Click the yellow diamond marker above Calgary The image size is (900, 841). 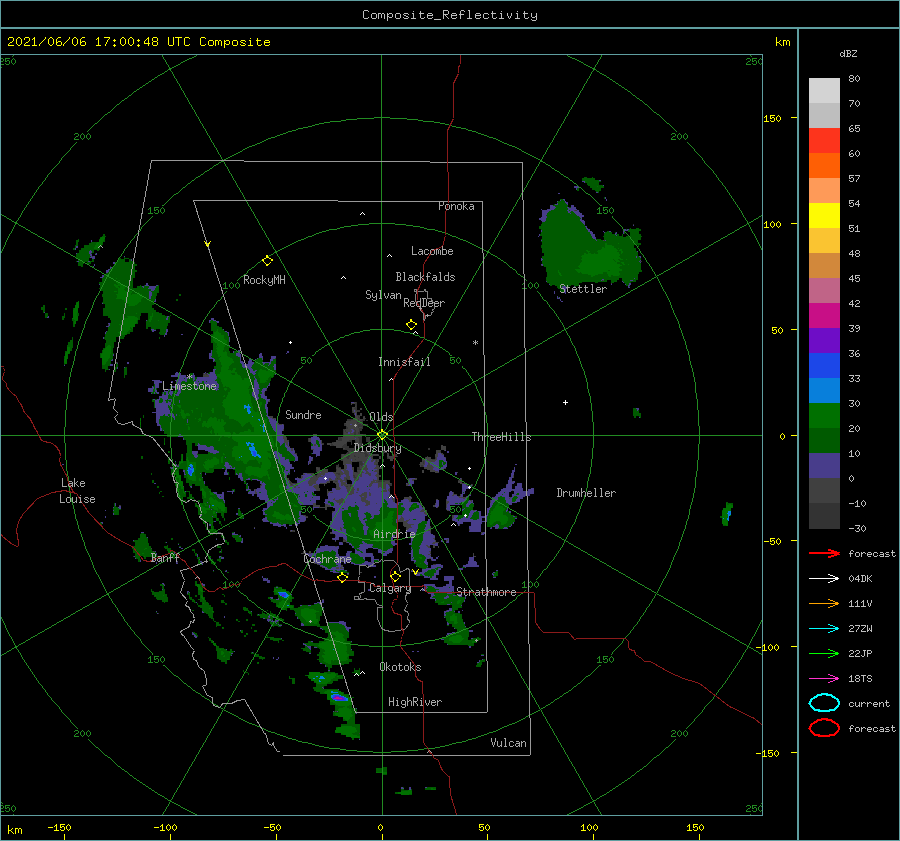coord(395,576)
